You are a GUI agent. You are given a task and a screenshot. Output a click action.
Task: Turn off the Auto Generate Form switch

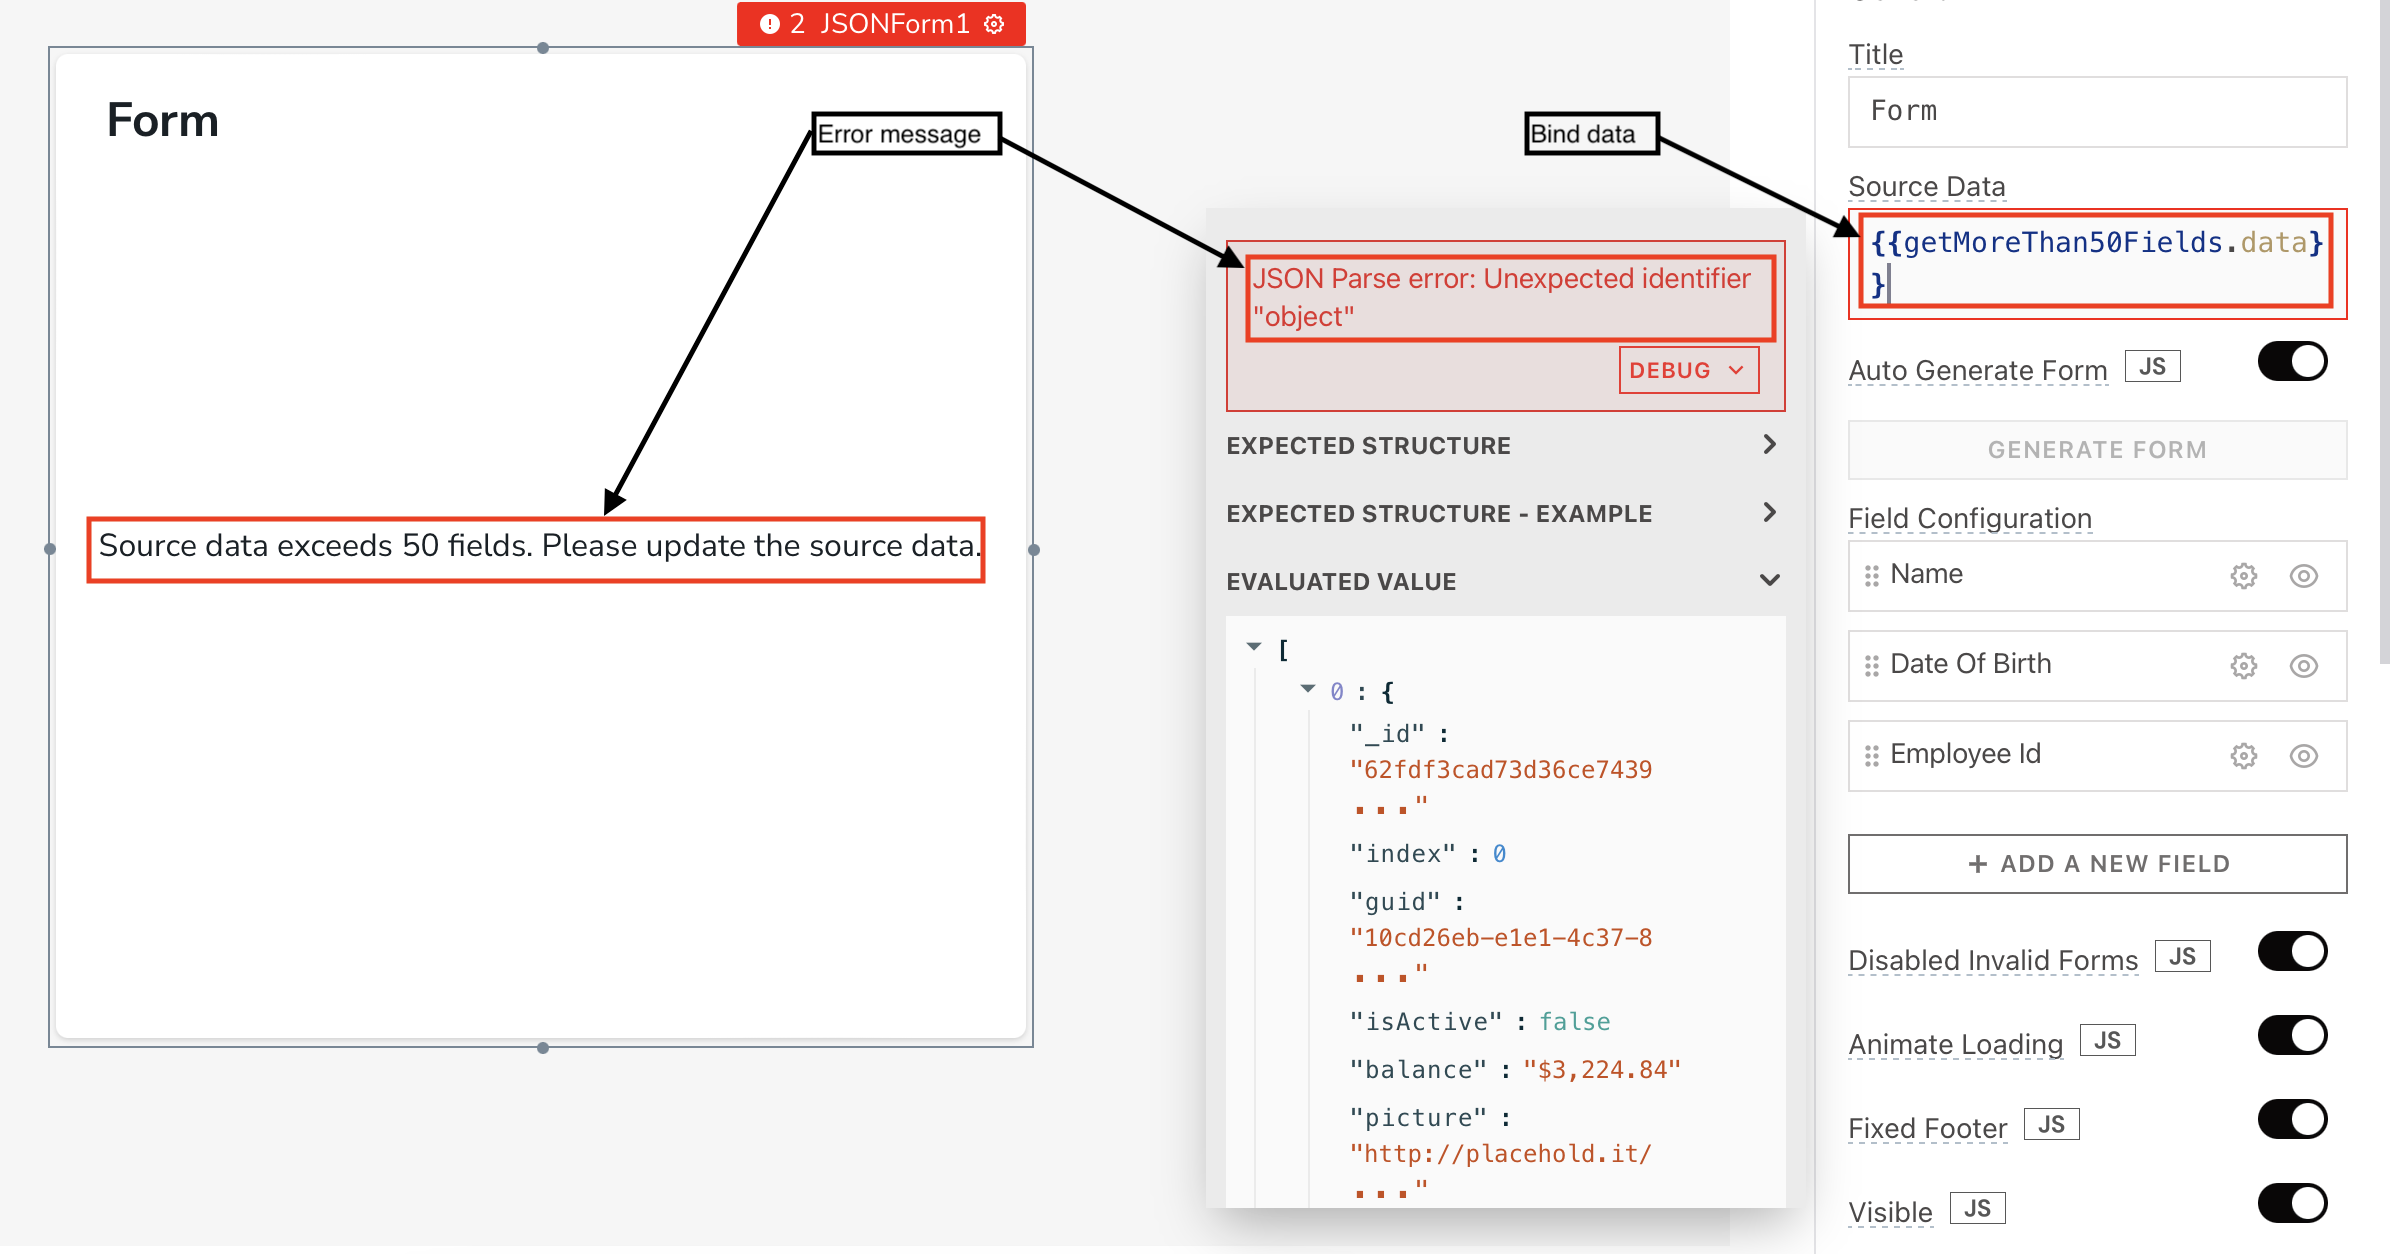(x=2293, y=362)
